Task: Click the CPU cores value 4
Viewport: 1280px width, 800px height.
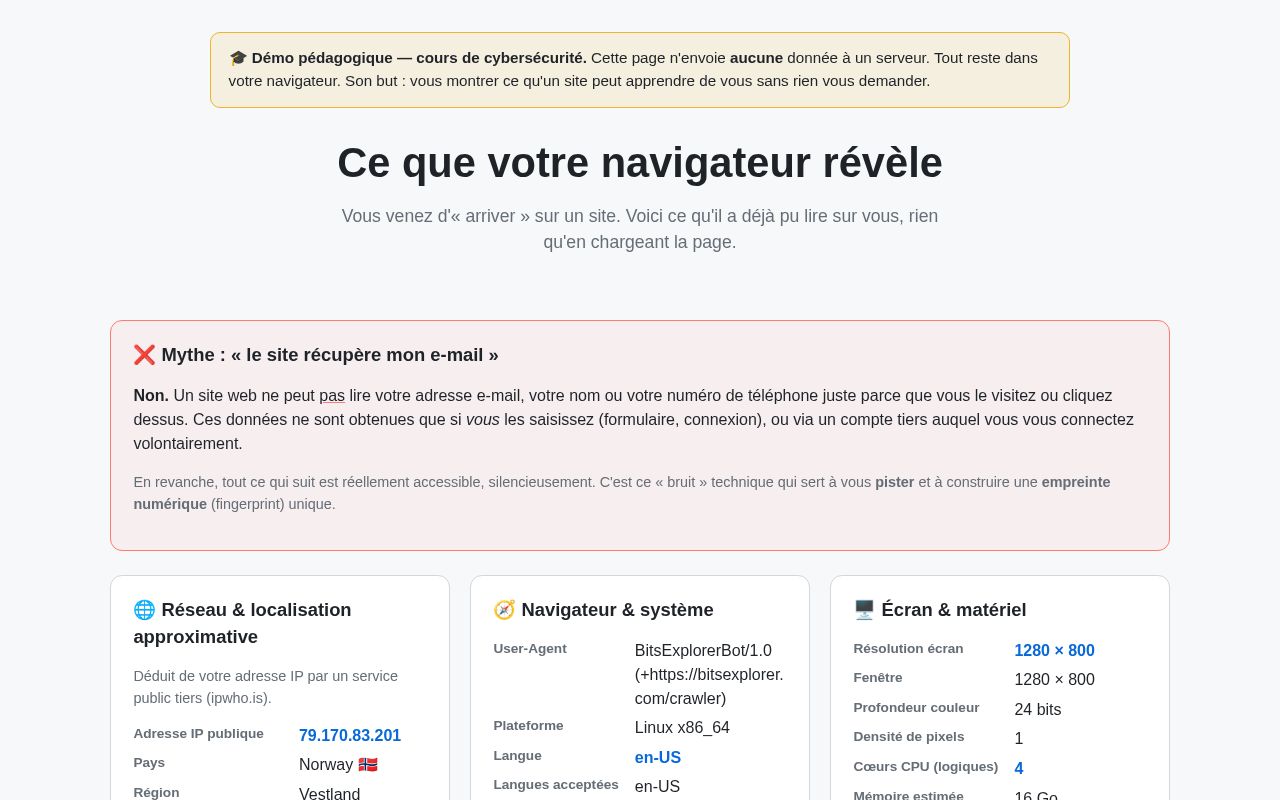Action: coord(1019,769)
